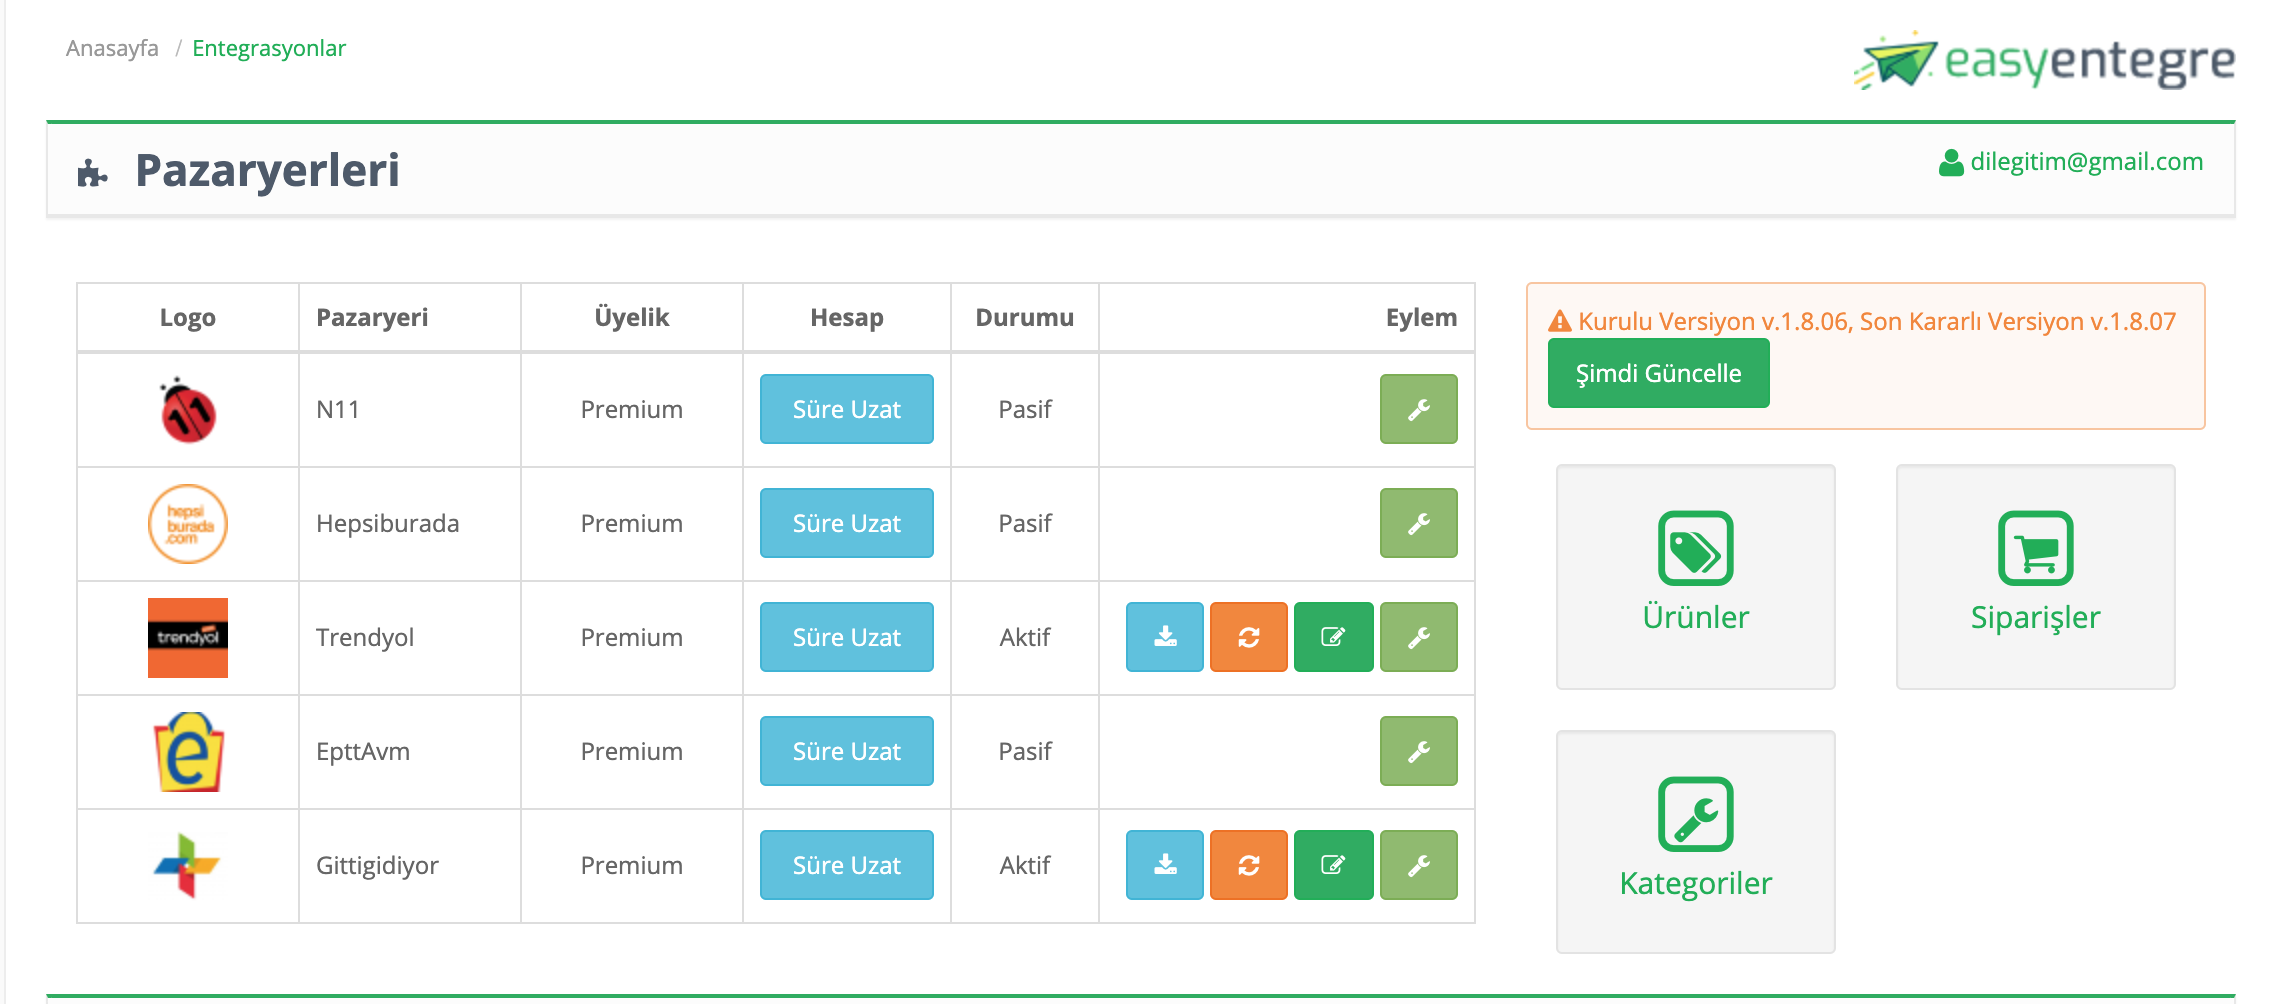Screen dimensions: 2276x1004
Task: Click the Trendyol logo
Action: [188, 638]
